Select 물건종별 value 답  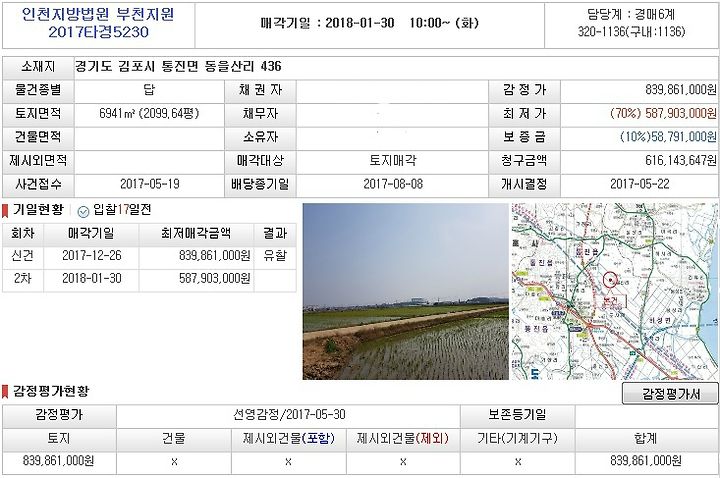pos(149,90)
